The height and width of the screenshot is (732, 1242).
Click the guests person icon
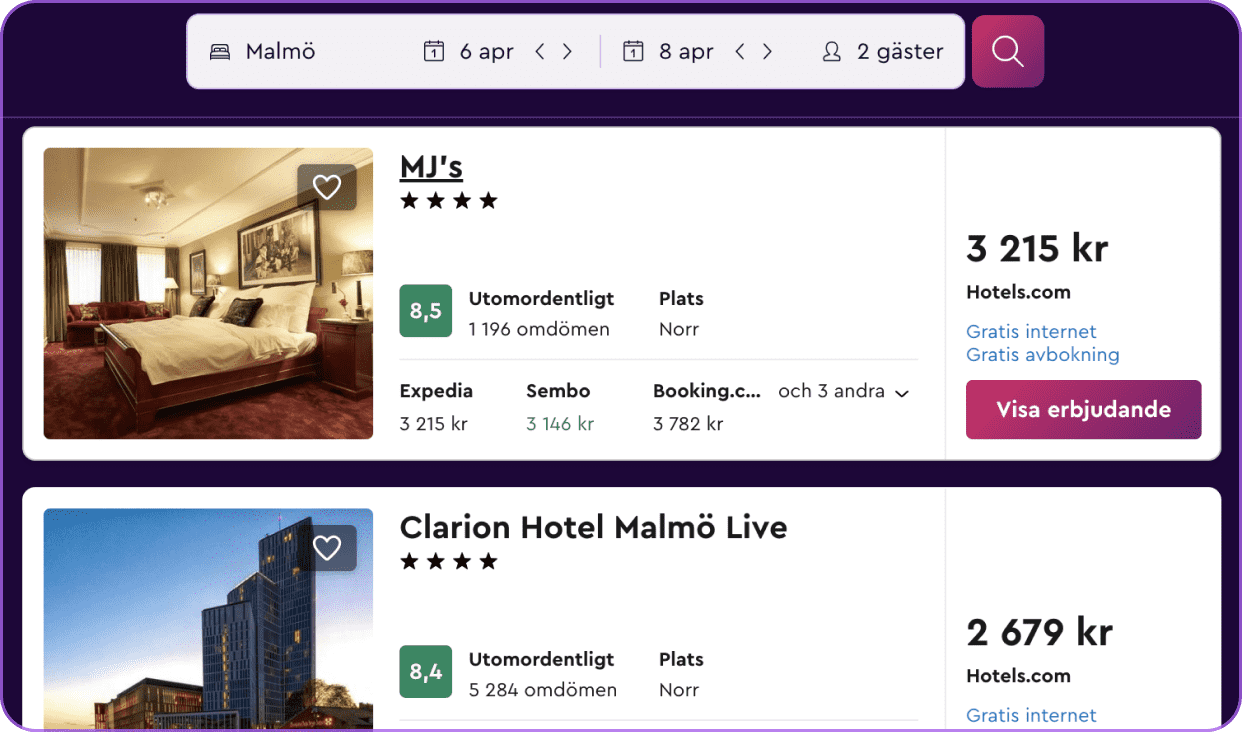tap(831, 52)
